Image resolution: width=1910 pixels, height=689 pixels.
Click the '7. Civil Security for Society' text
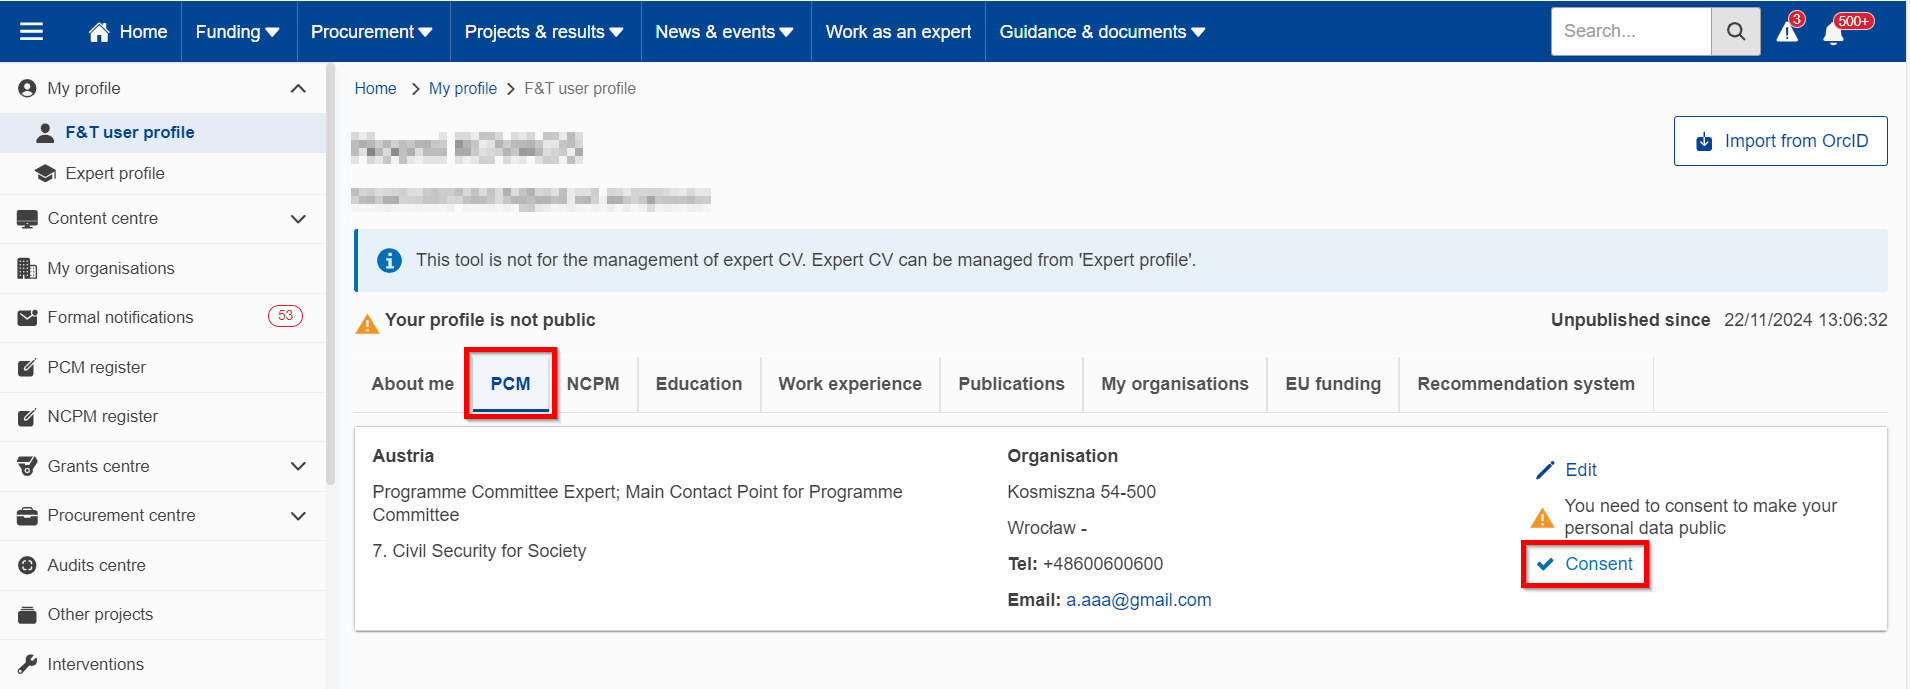pyautogui.click(x=479, y=551)
